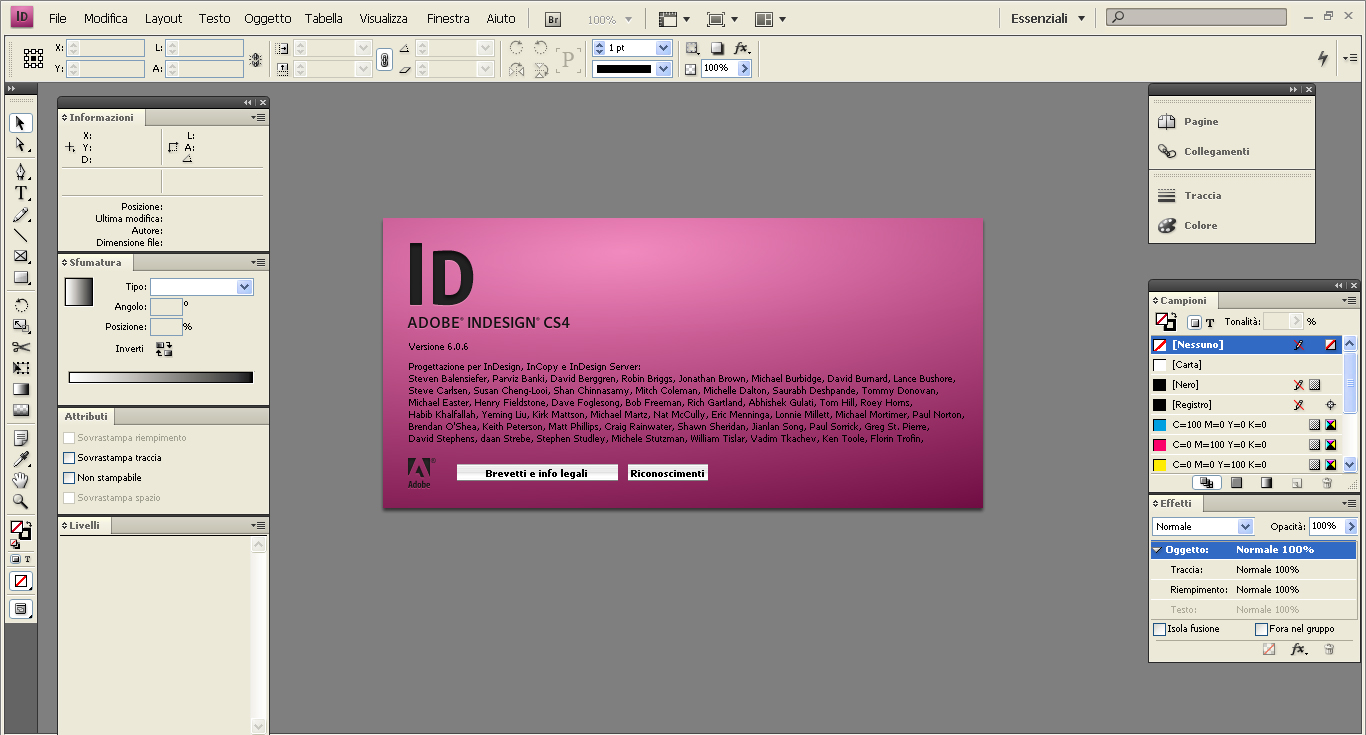Select the Type tool
The height and width of the screenshot is (735, 1366).
pyautogui.click(x=21, y=193)
